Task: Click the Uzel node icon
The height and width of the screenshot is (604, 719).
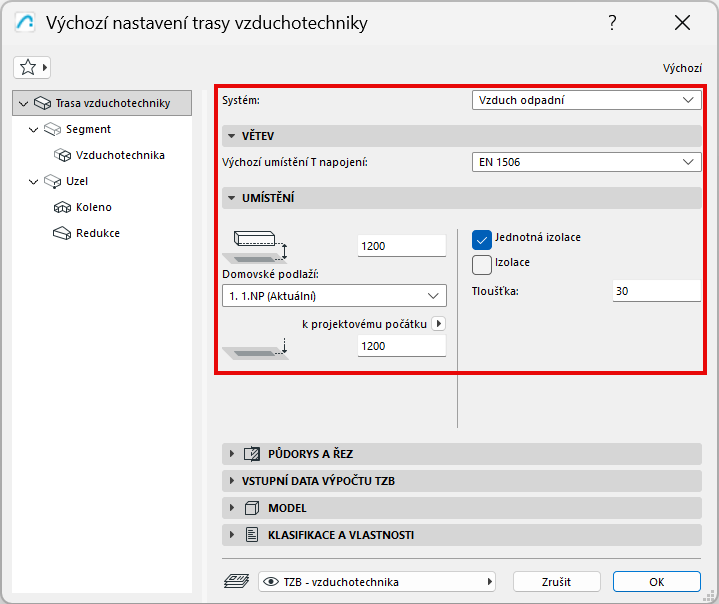Action: pyautogui.click(x=52, y=182)
